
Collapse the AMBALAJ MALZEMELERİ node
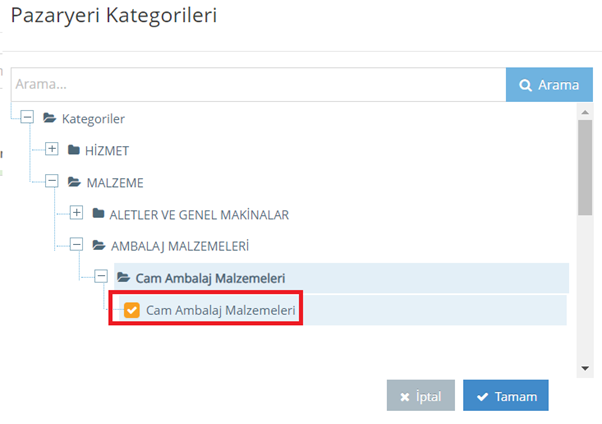[x=76, y=244]
